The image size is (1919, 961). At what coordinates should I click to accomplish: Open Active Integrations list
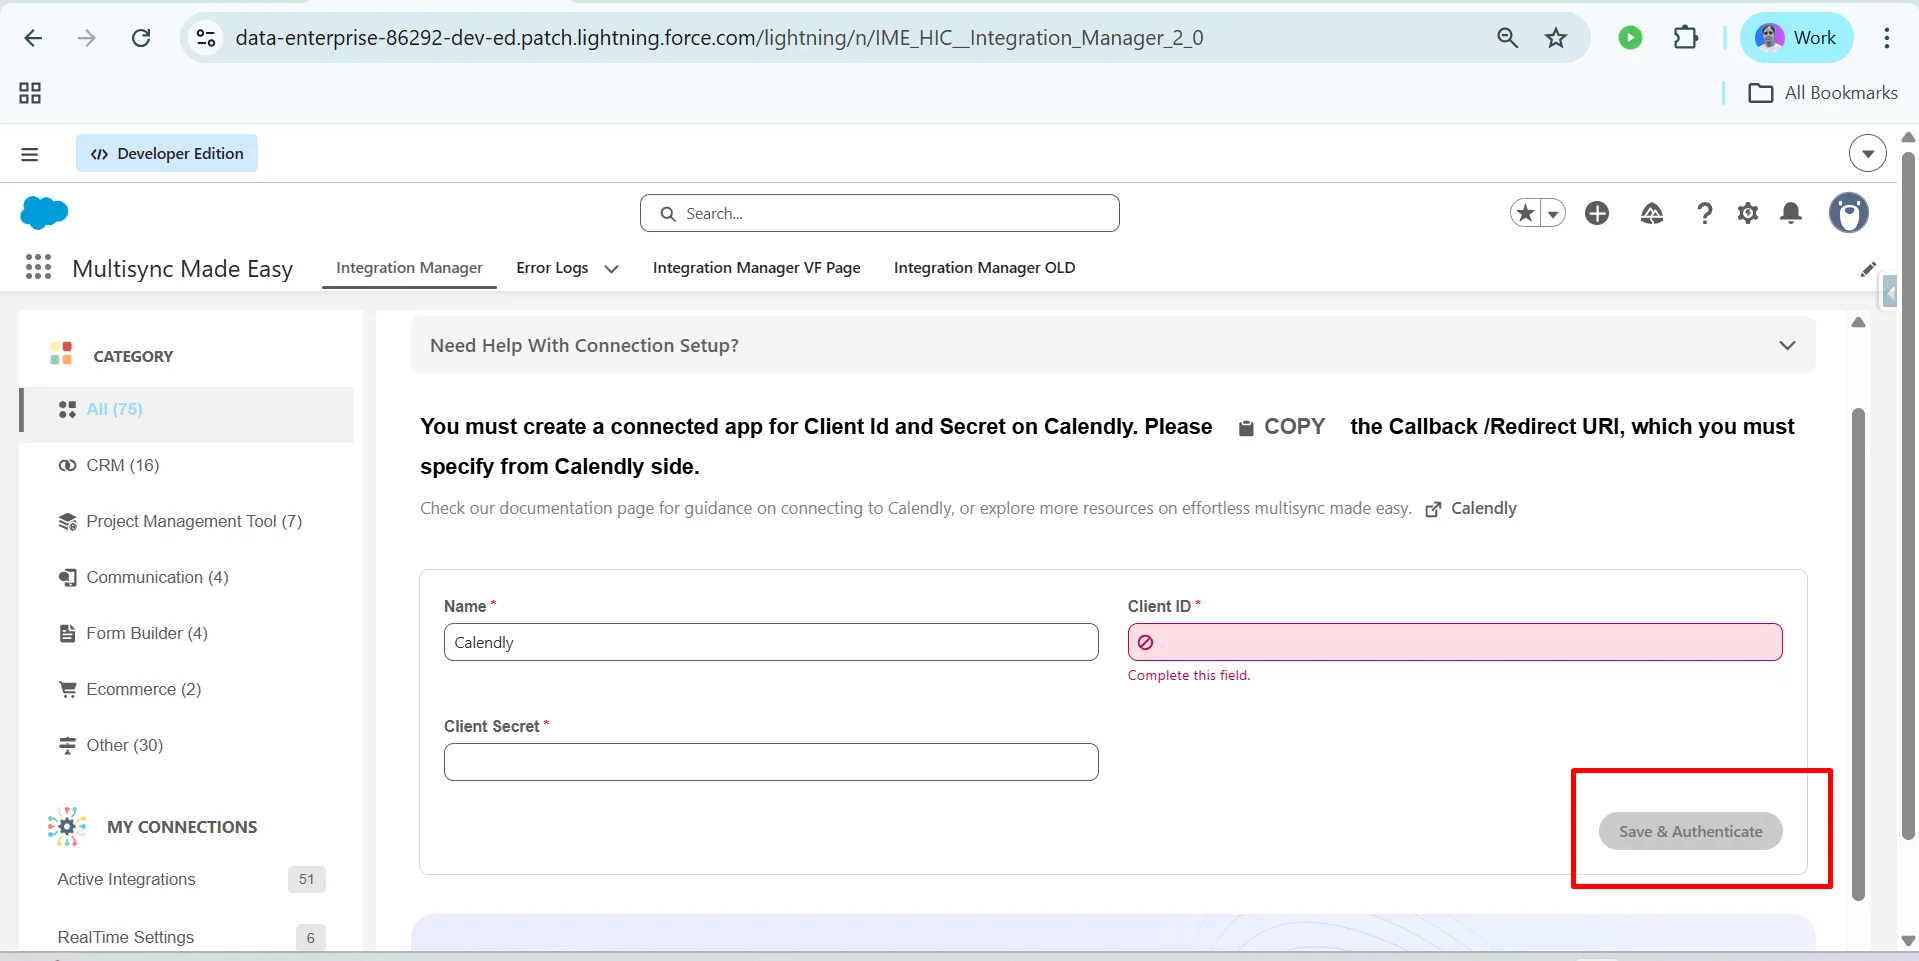(x=127, y=879)
